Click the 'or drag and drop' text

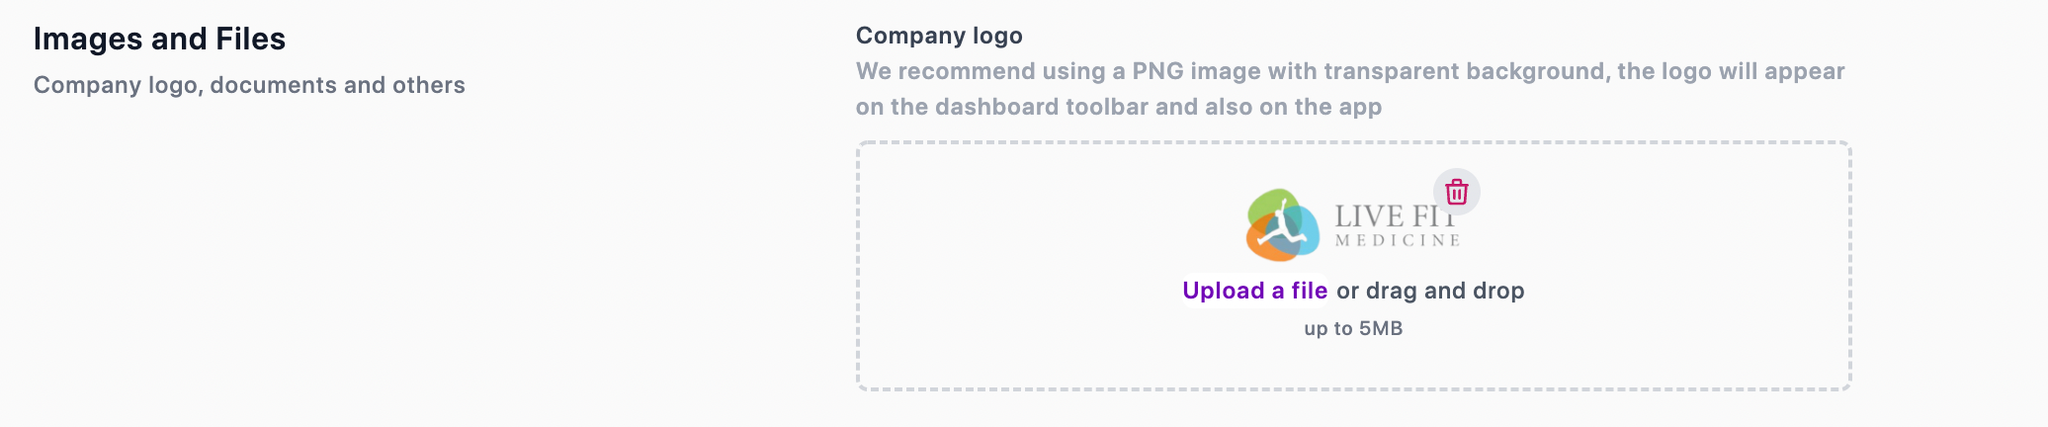pos(1431,291)
